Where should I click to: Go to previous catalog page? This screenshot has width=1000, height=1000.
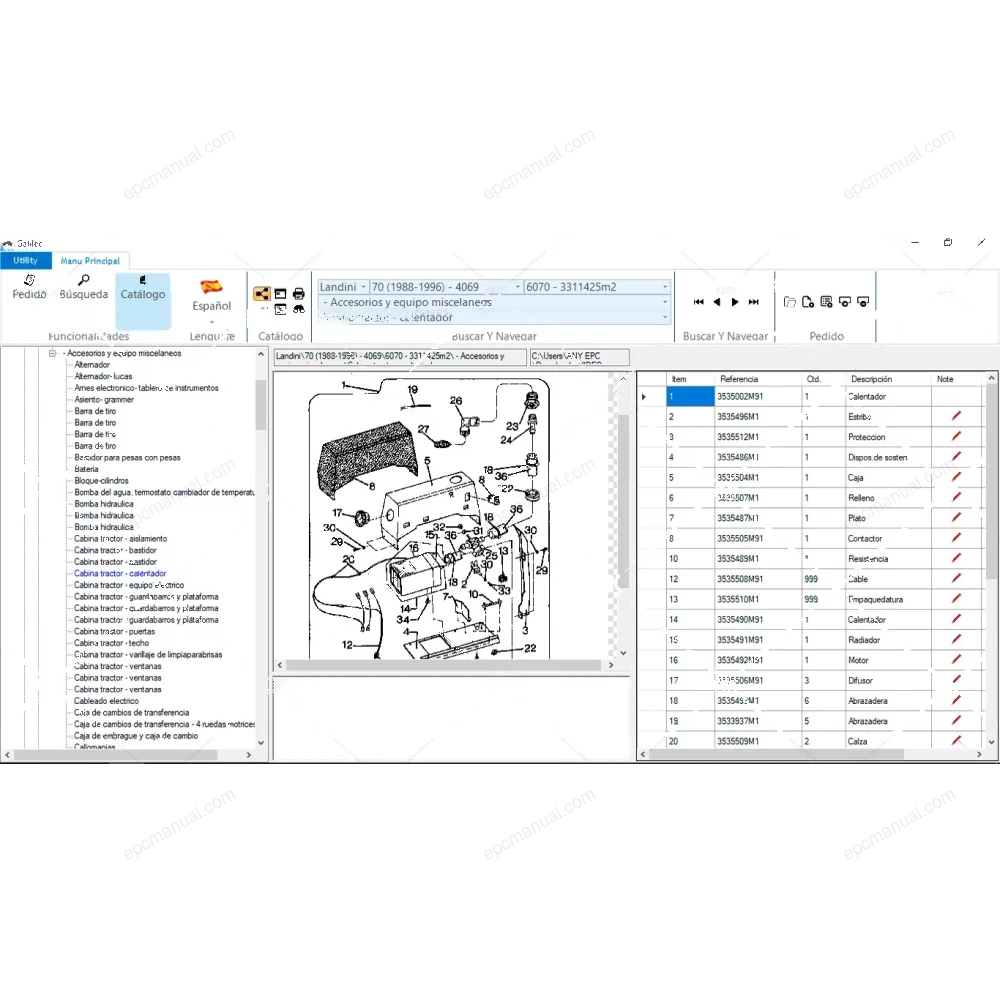click(717, 302)
